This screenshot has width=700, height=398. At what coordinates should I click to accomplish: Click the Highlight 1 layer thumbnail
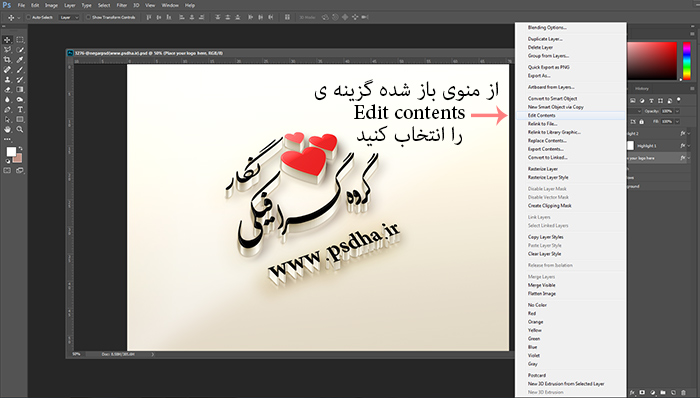(x=630, y=146)
